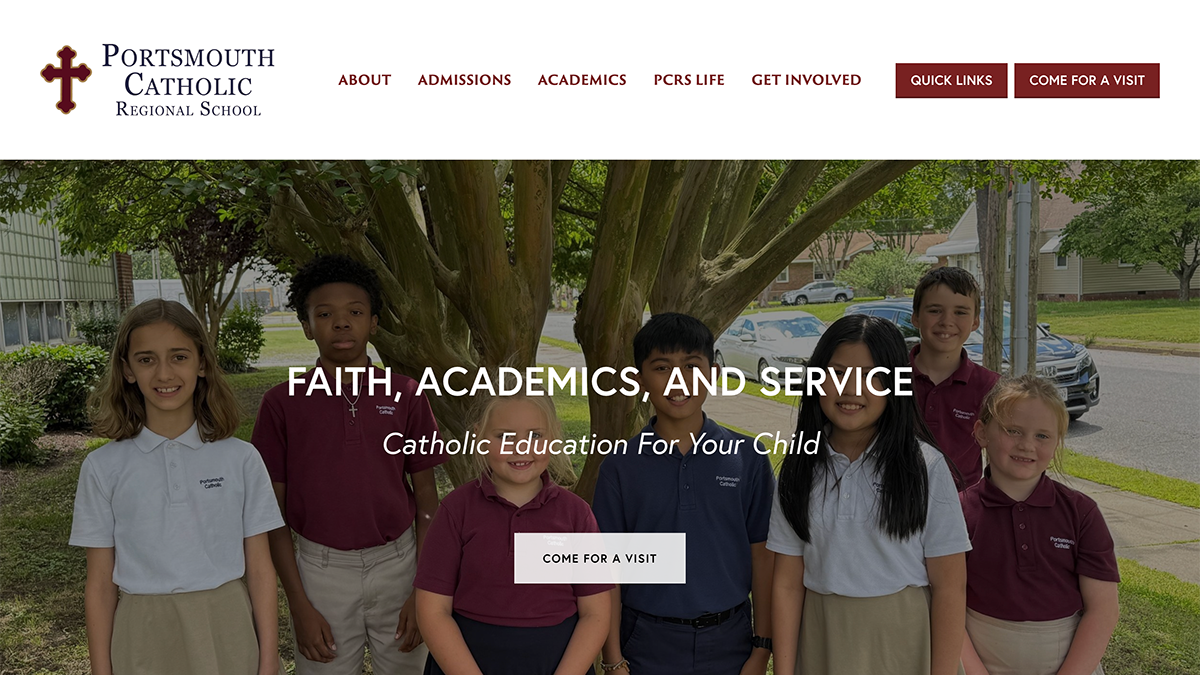1200x675 pixels.
Task: Click the word Regional School in the logo
Action: point(188,109)
